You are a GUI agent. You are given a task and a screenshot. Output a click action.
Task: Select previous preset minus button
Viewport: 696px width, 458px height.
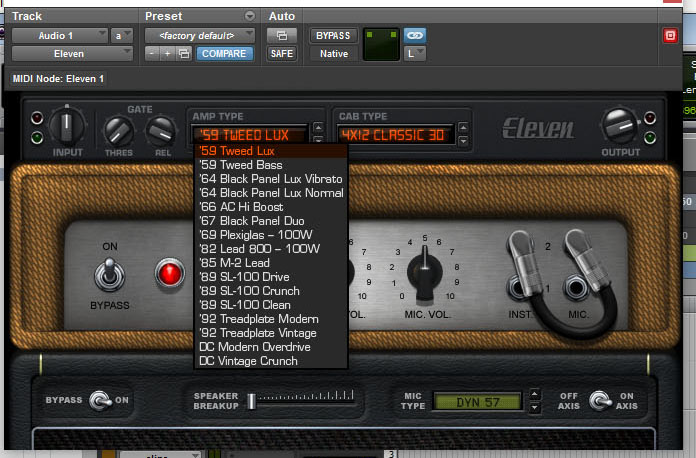tap(152, 54)
